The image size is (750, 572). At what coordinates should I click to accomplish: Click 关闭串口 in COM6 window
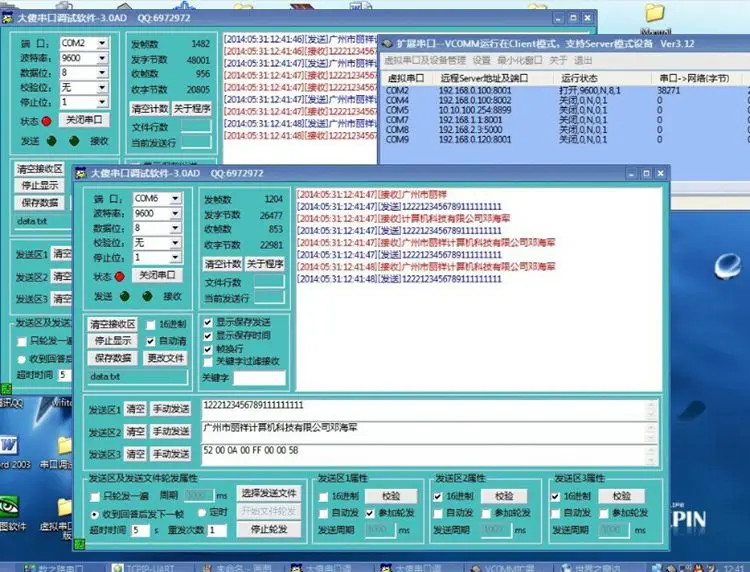tap(157, 275)
